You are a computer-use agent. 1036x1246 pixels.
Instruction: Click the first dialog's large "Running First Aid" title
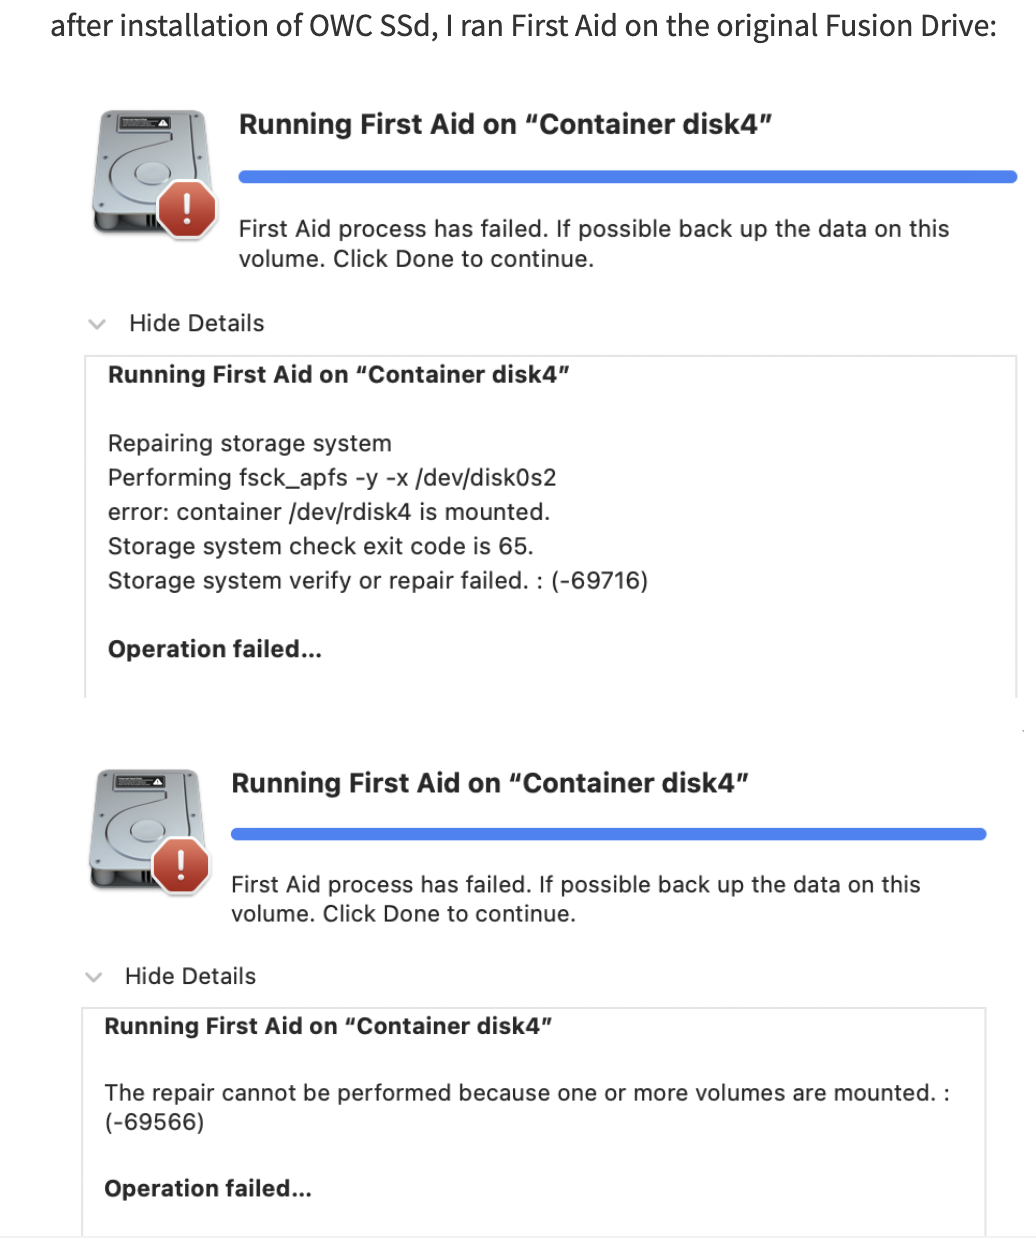(506, 125)
